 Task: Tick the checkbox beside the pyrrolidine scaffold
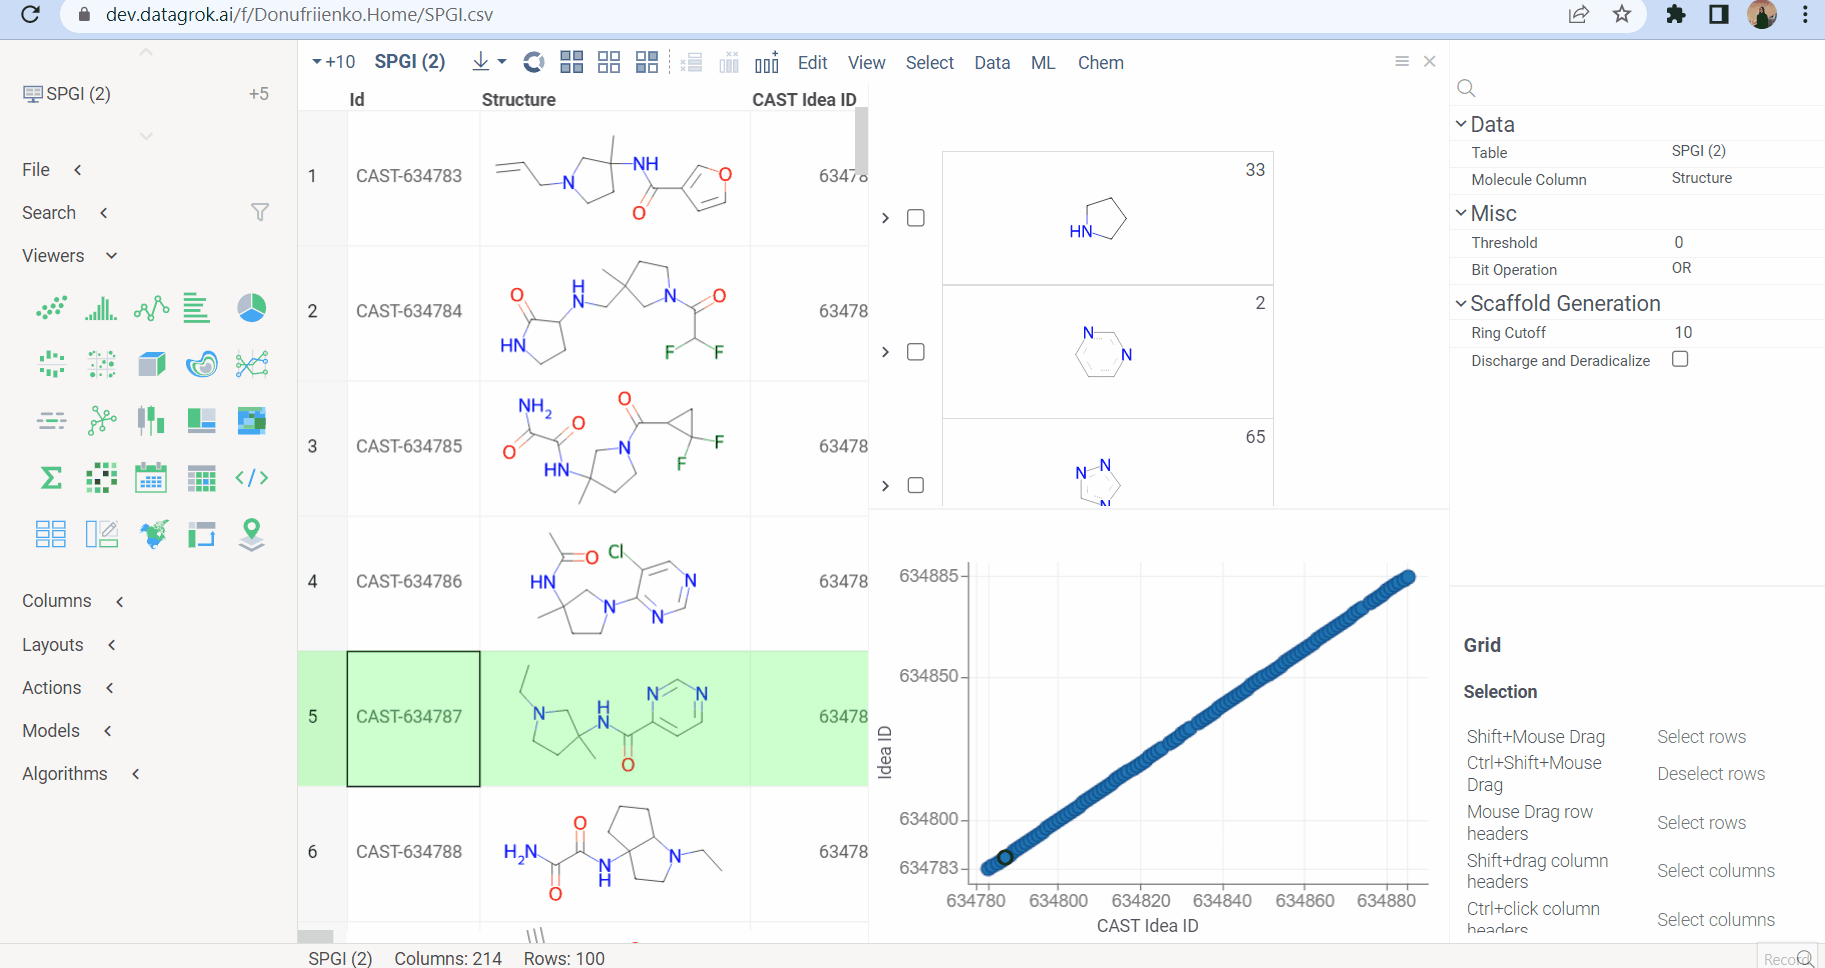tap(916, 217)
